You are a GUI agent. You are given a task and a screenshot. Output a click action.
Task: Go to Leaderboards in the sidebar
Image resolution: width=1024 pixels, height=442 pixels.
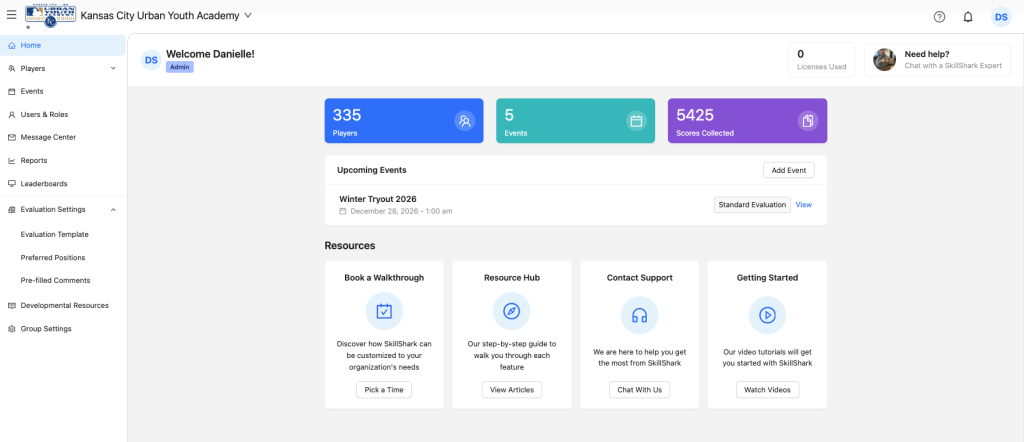44,183
